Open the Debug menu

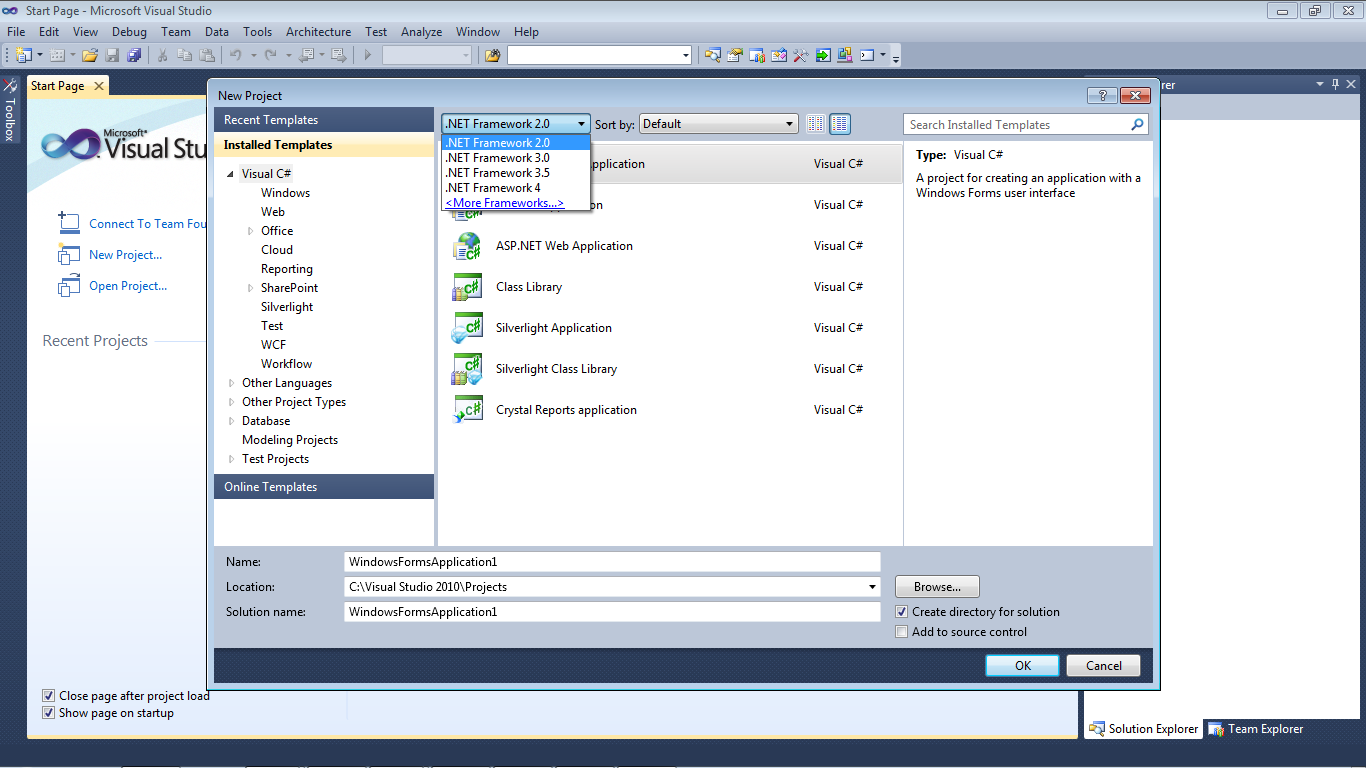click(x=129, y=32)
